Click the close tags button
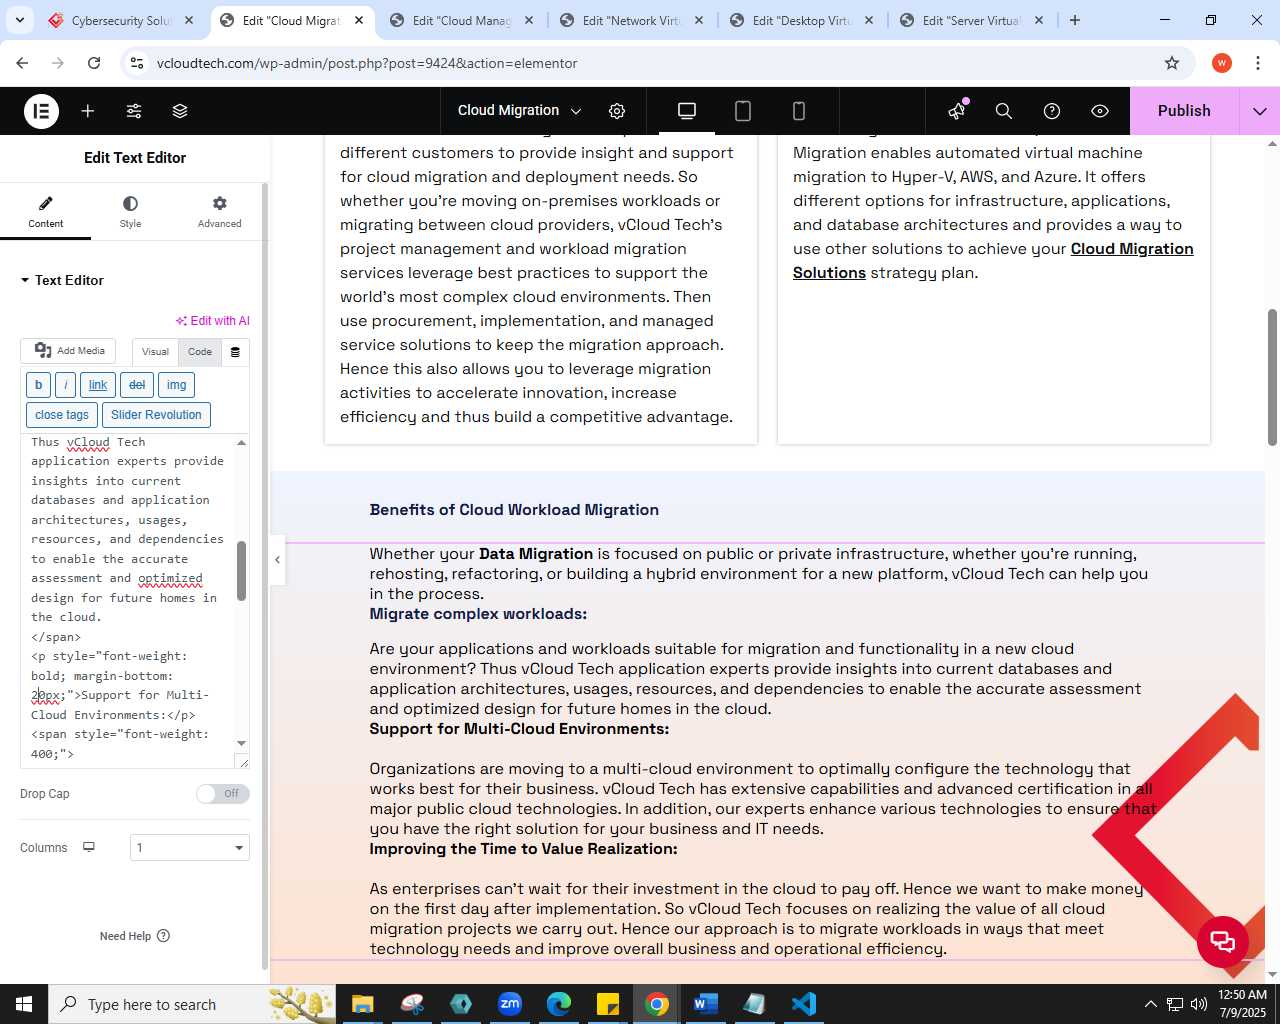 click(62, 415)
